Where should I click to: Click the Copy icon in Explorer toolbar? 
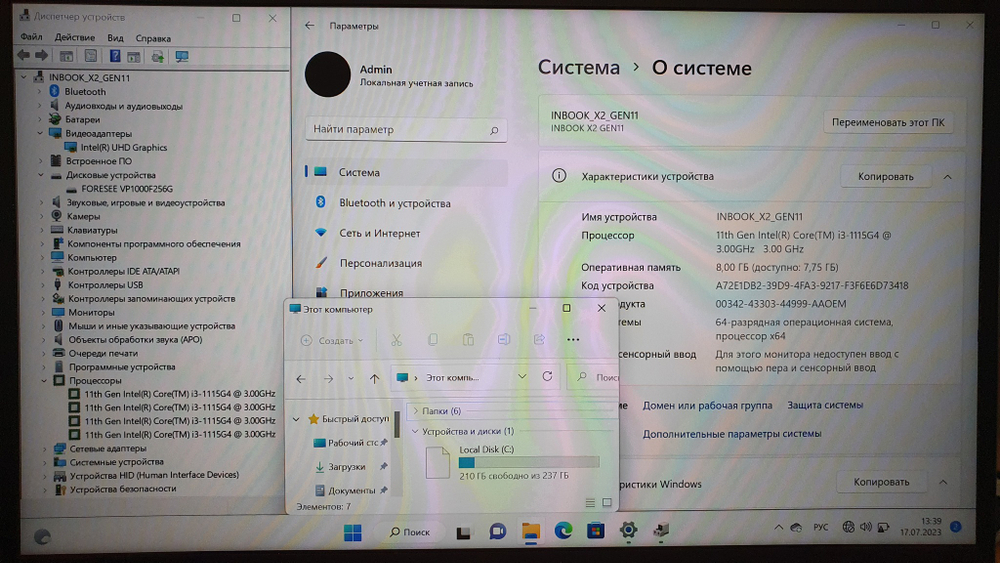pos(432,340)
